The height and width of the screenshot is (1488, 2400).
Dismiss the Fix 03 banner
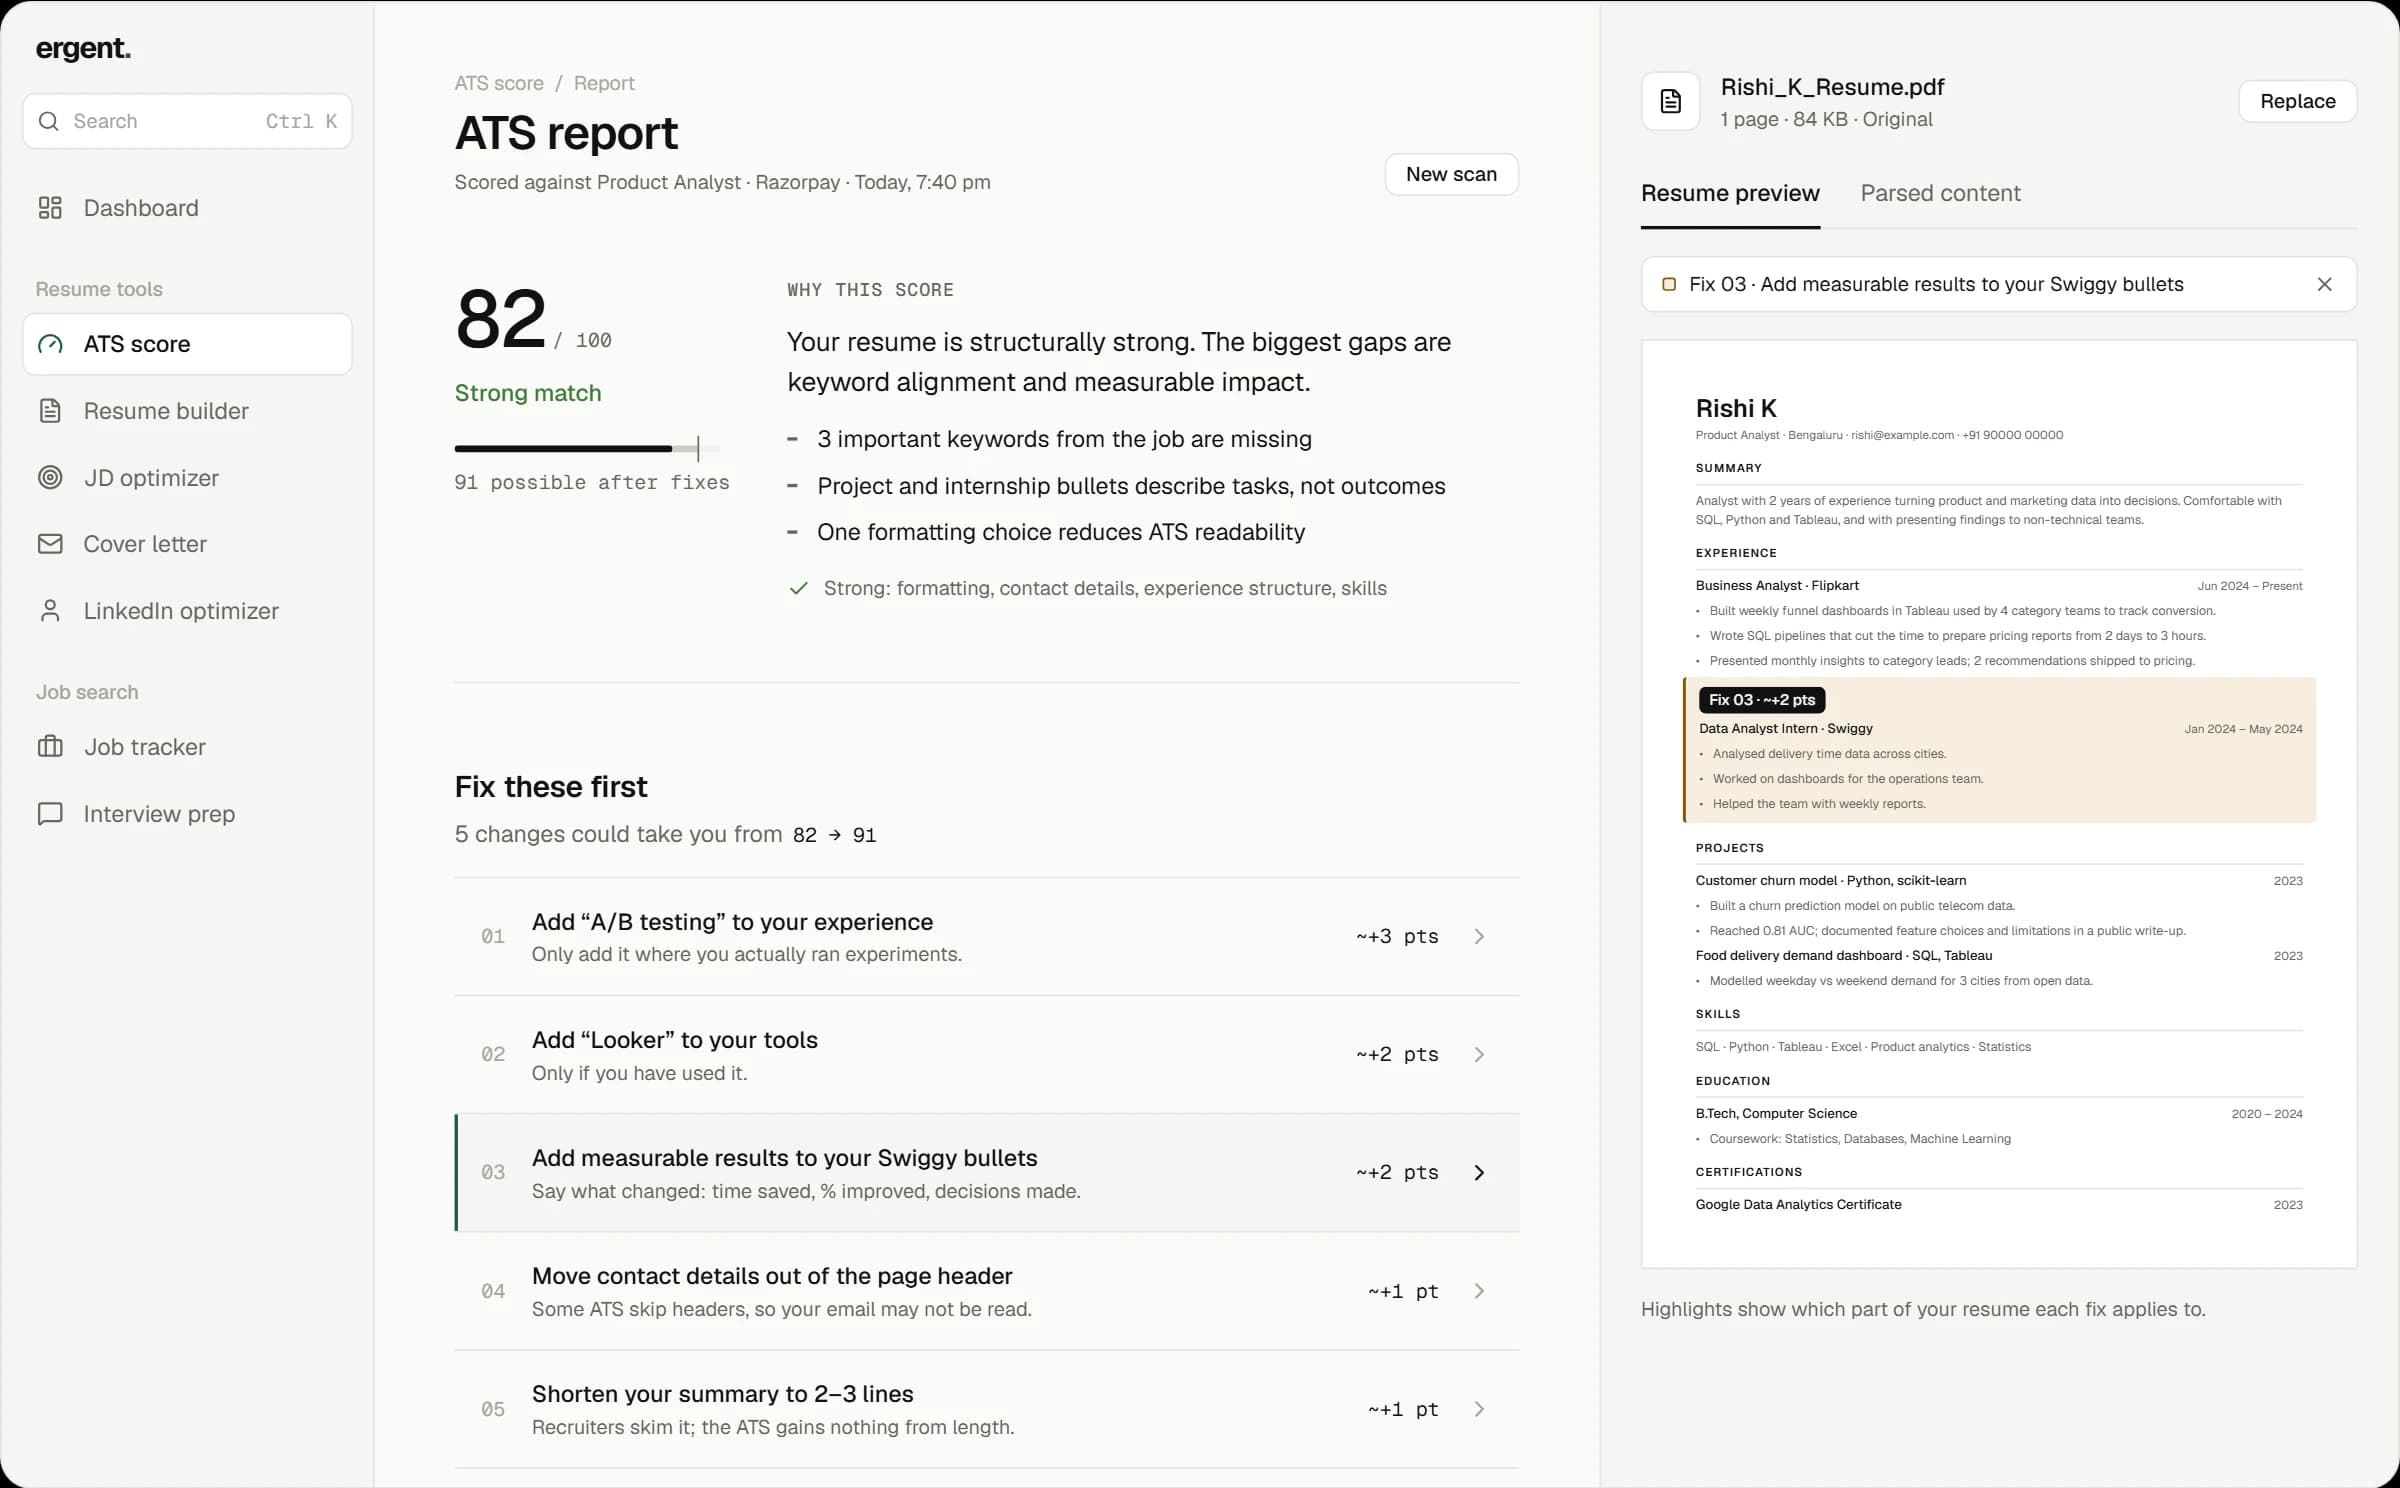point(2324,284)
